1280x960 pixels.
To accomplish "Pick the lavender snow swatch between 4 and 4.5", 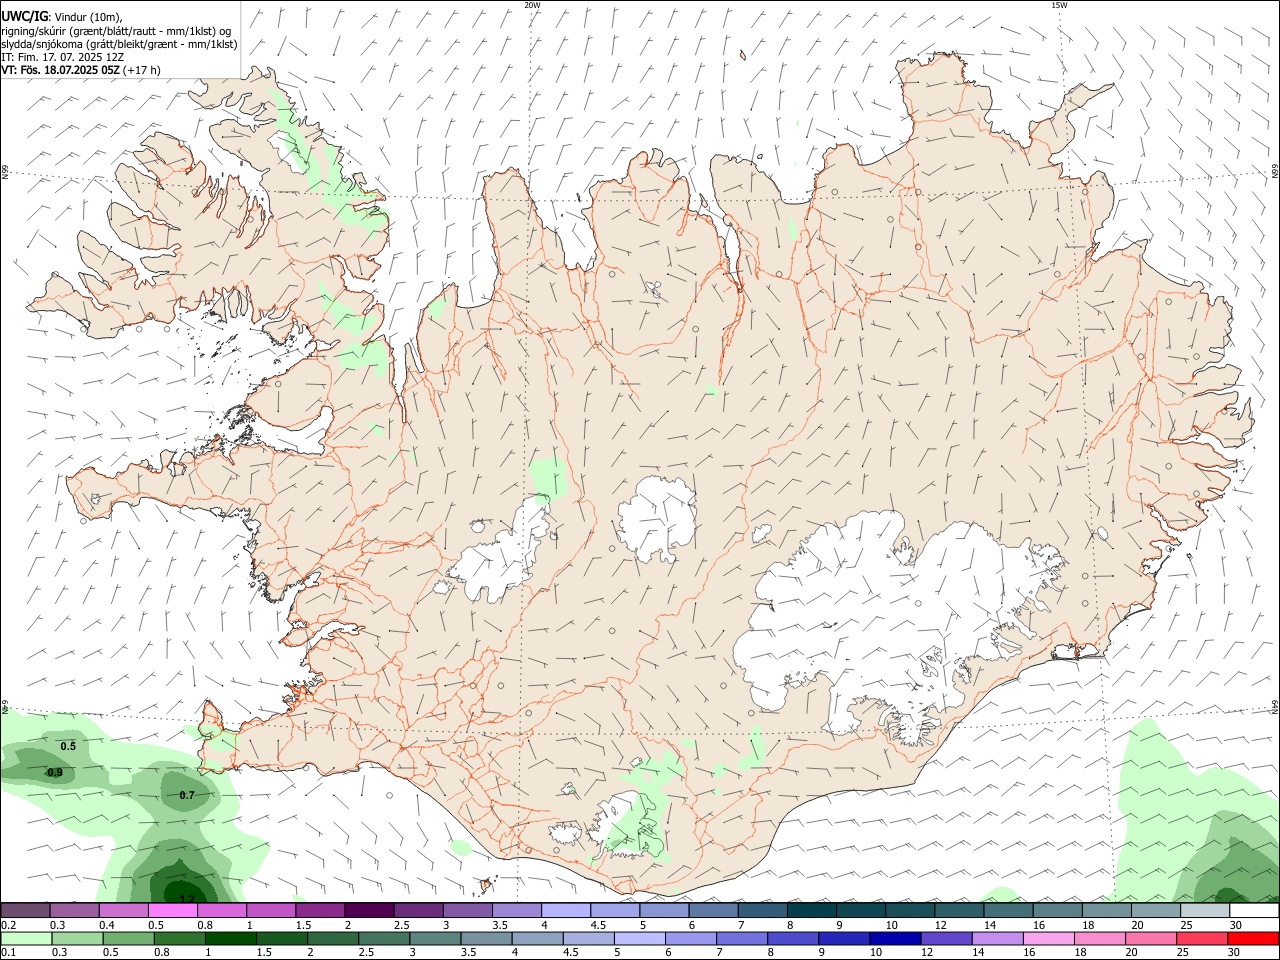I will pos(566,911).
